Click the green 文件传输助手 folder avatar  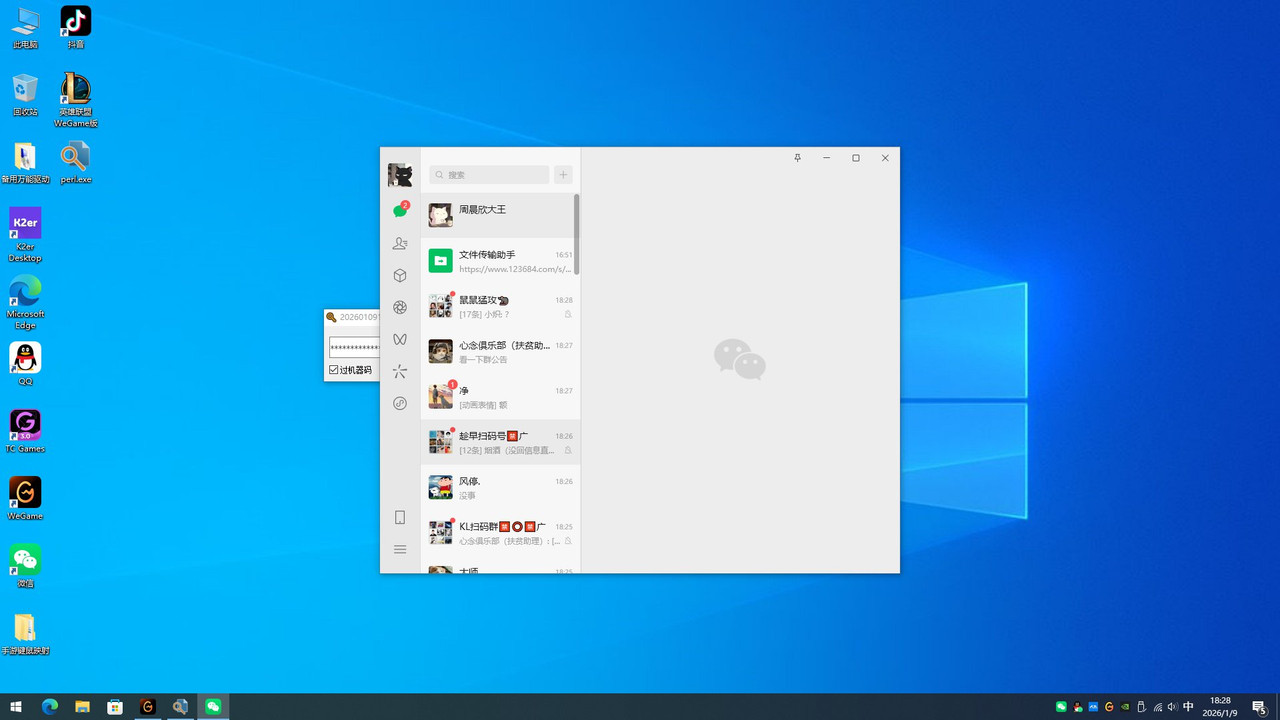pos(440,261)
